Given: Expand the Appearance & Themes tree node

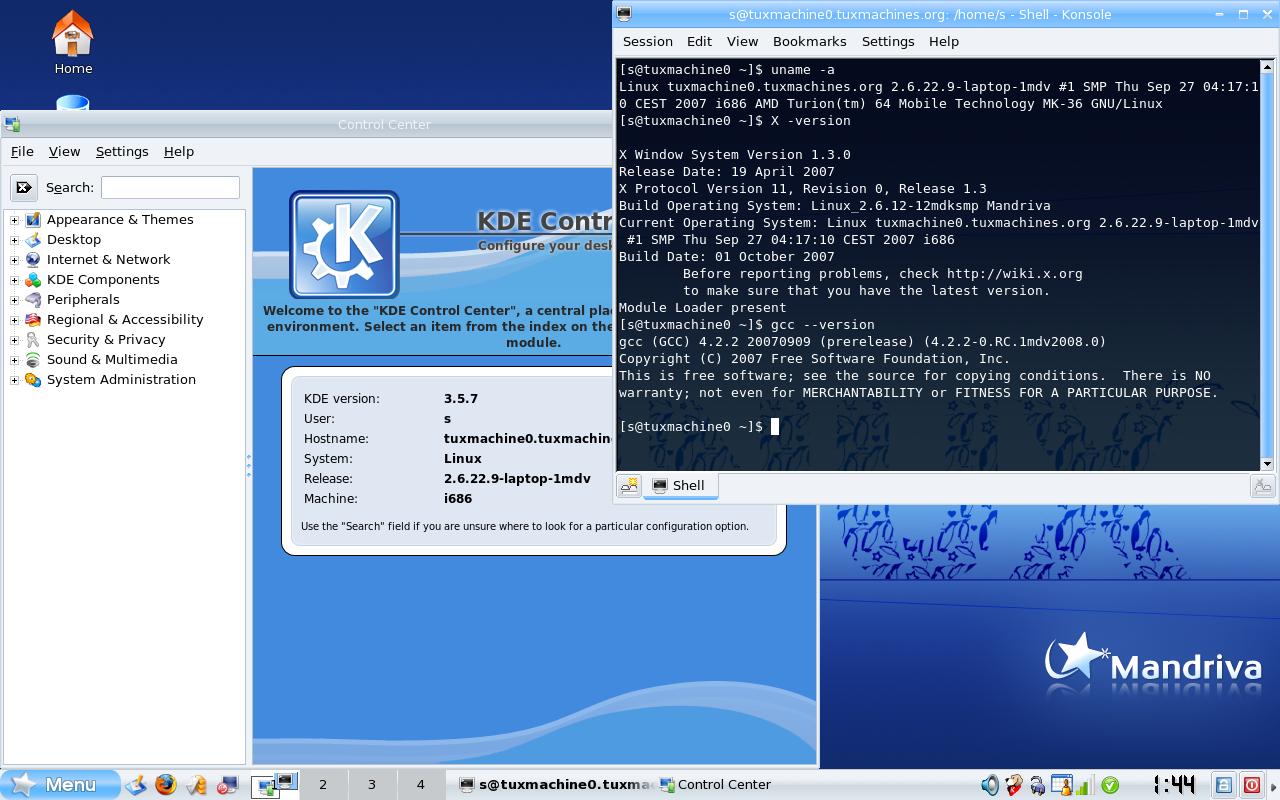Looking at the screenshot, I should click(x=15, y=220).
